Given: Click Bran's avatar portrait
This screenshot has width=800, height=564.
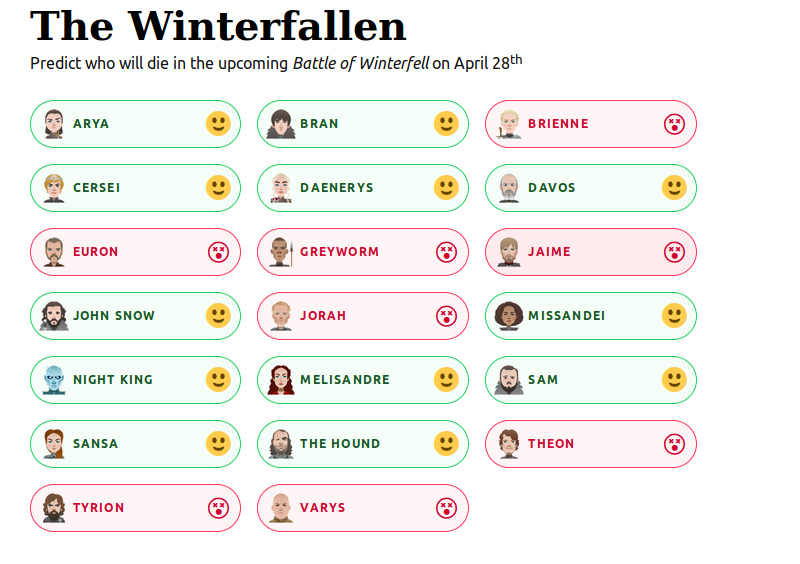Looking at the screenshot, I should click(x=281, y=124).
